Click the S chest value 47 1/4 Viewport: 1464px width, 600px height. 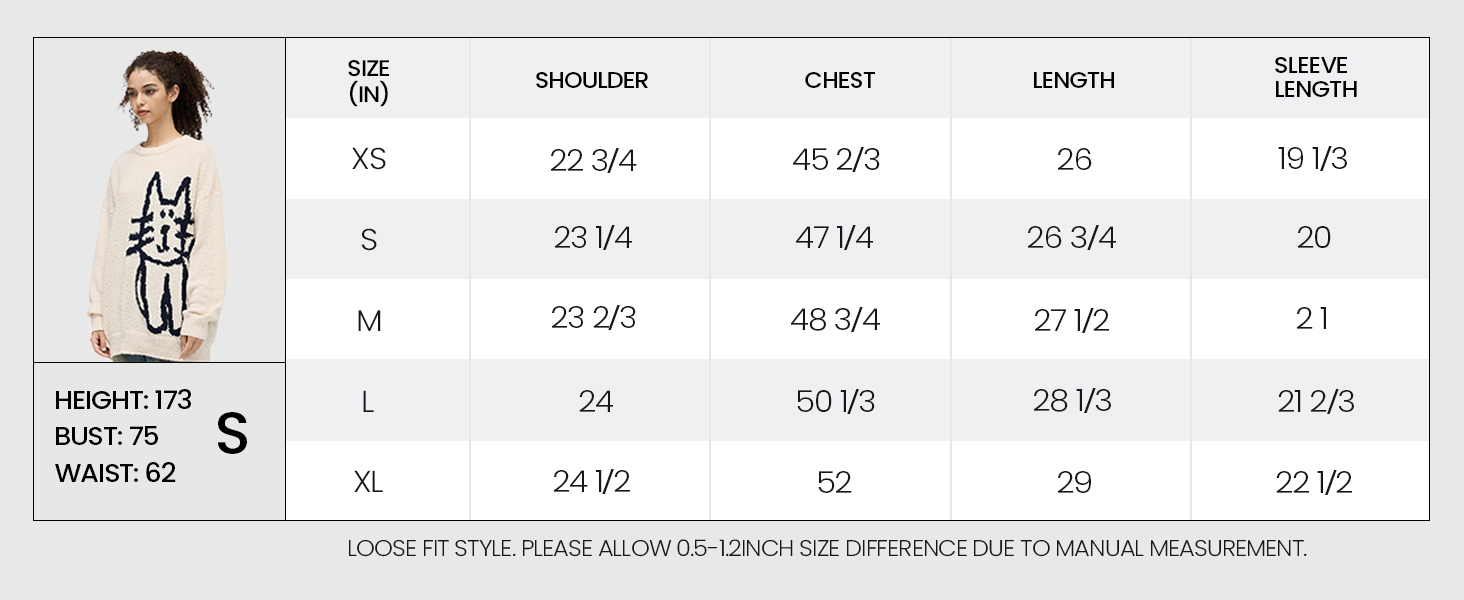832,238
